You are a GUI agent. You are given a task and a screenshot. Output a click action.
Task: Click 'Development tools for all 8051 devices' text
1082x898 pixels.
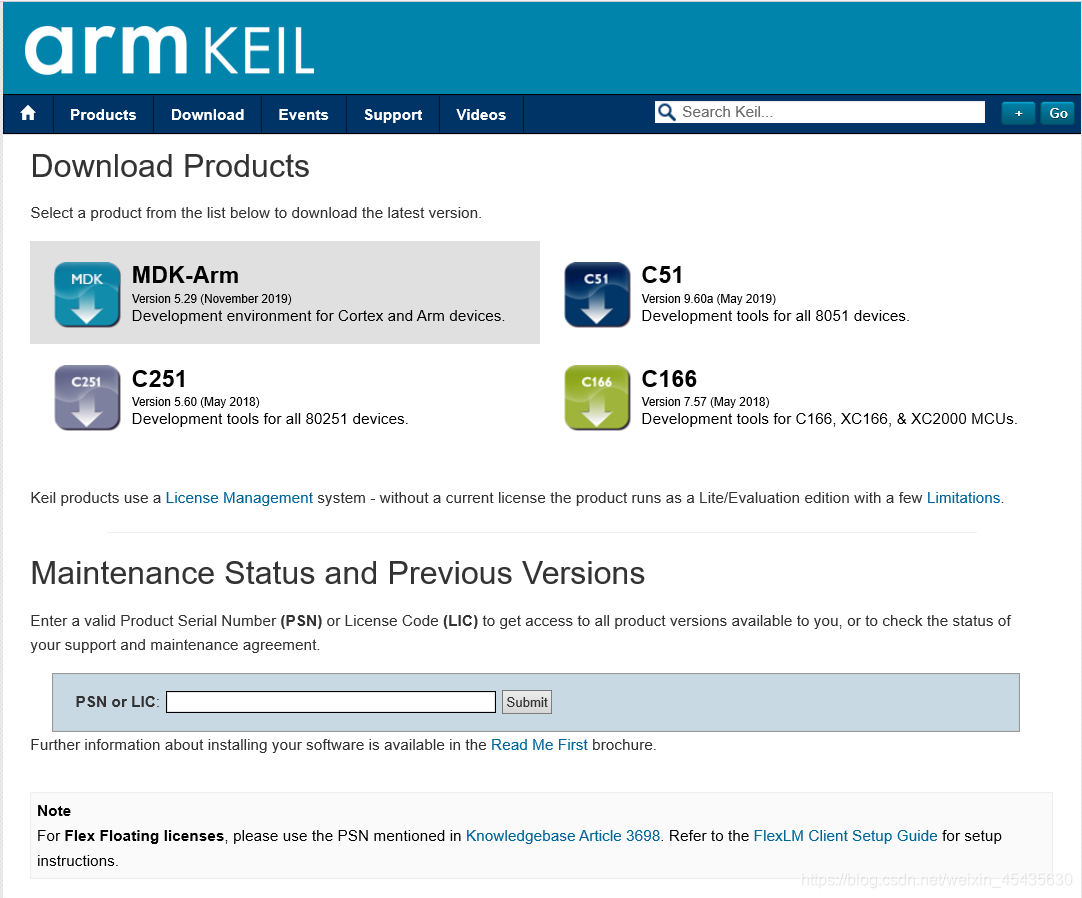point(776,316)
